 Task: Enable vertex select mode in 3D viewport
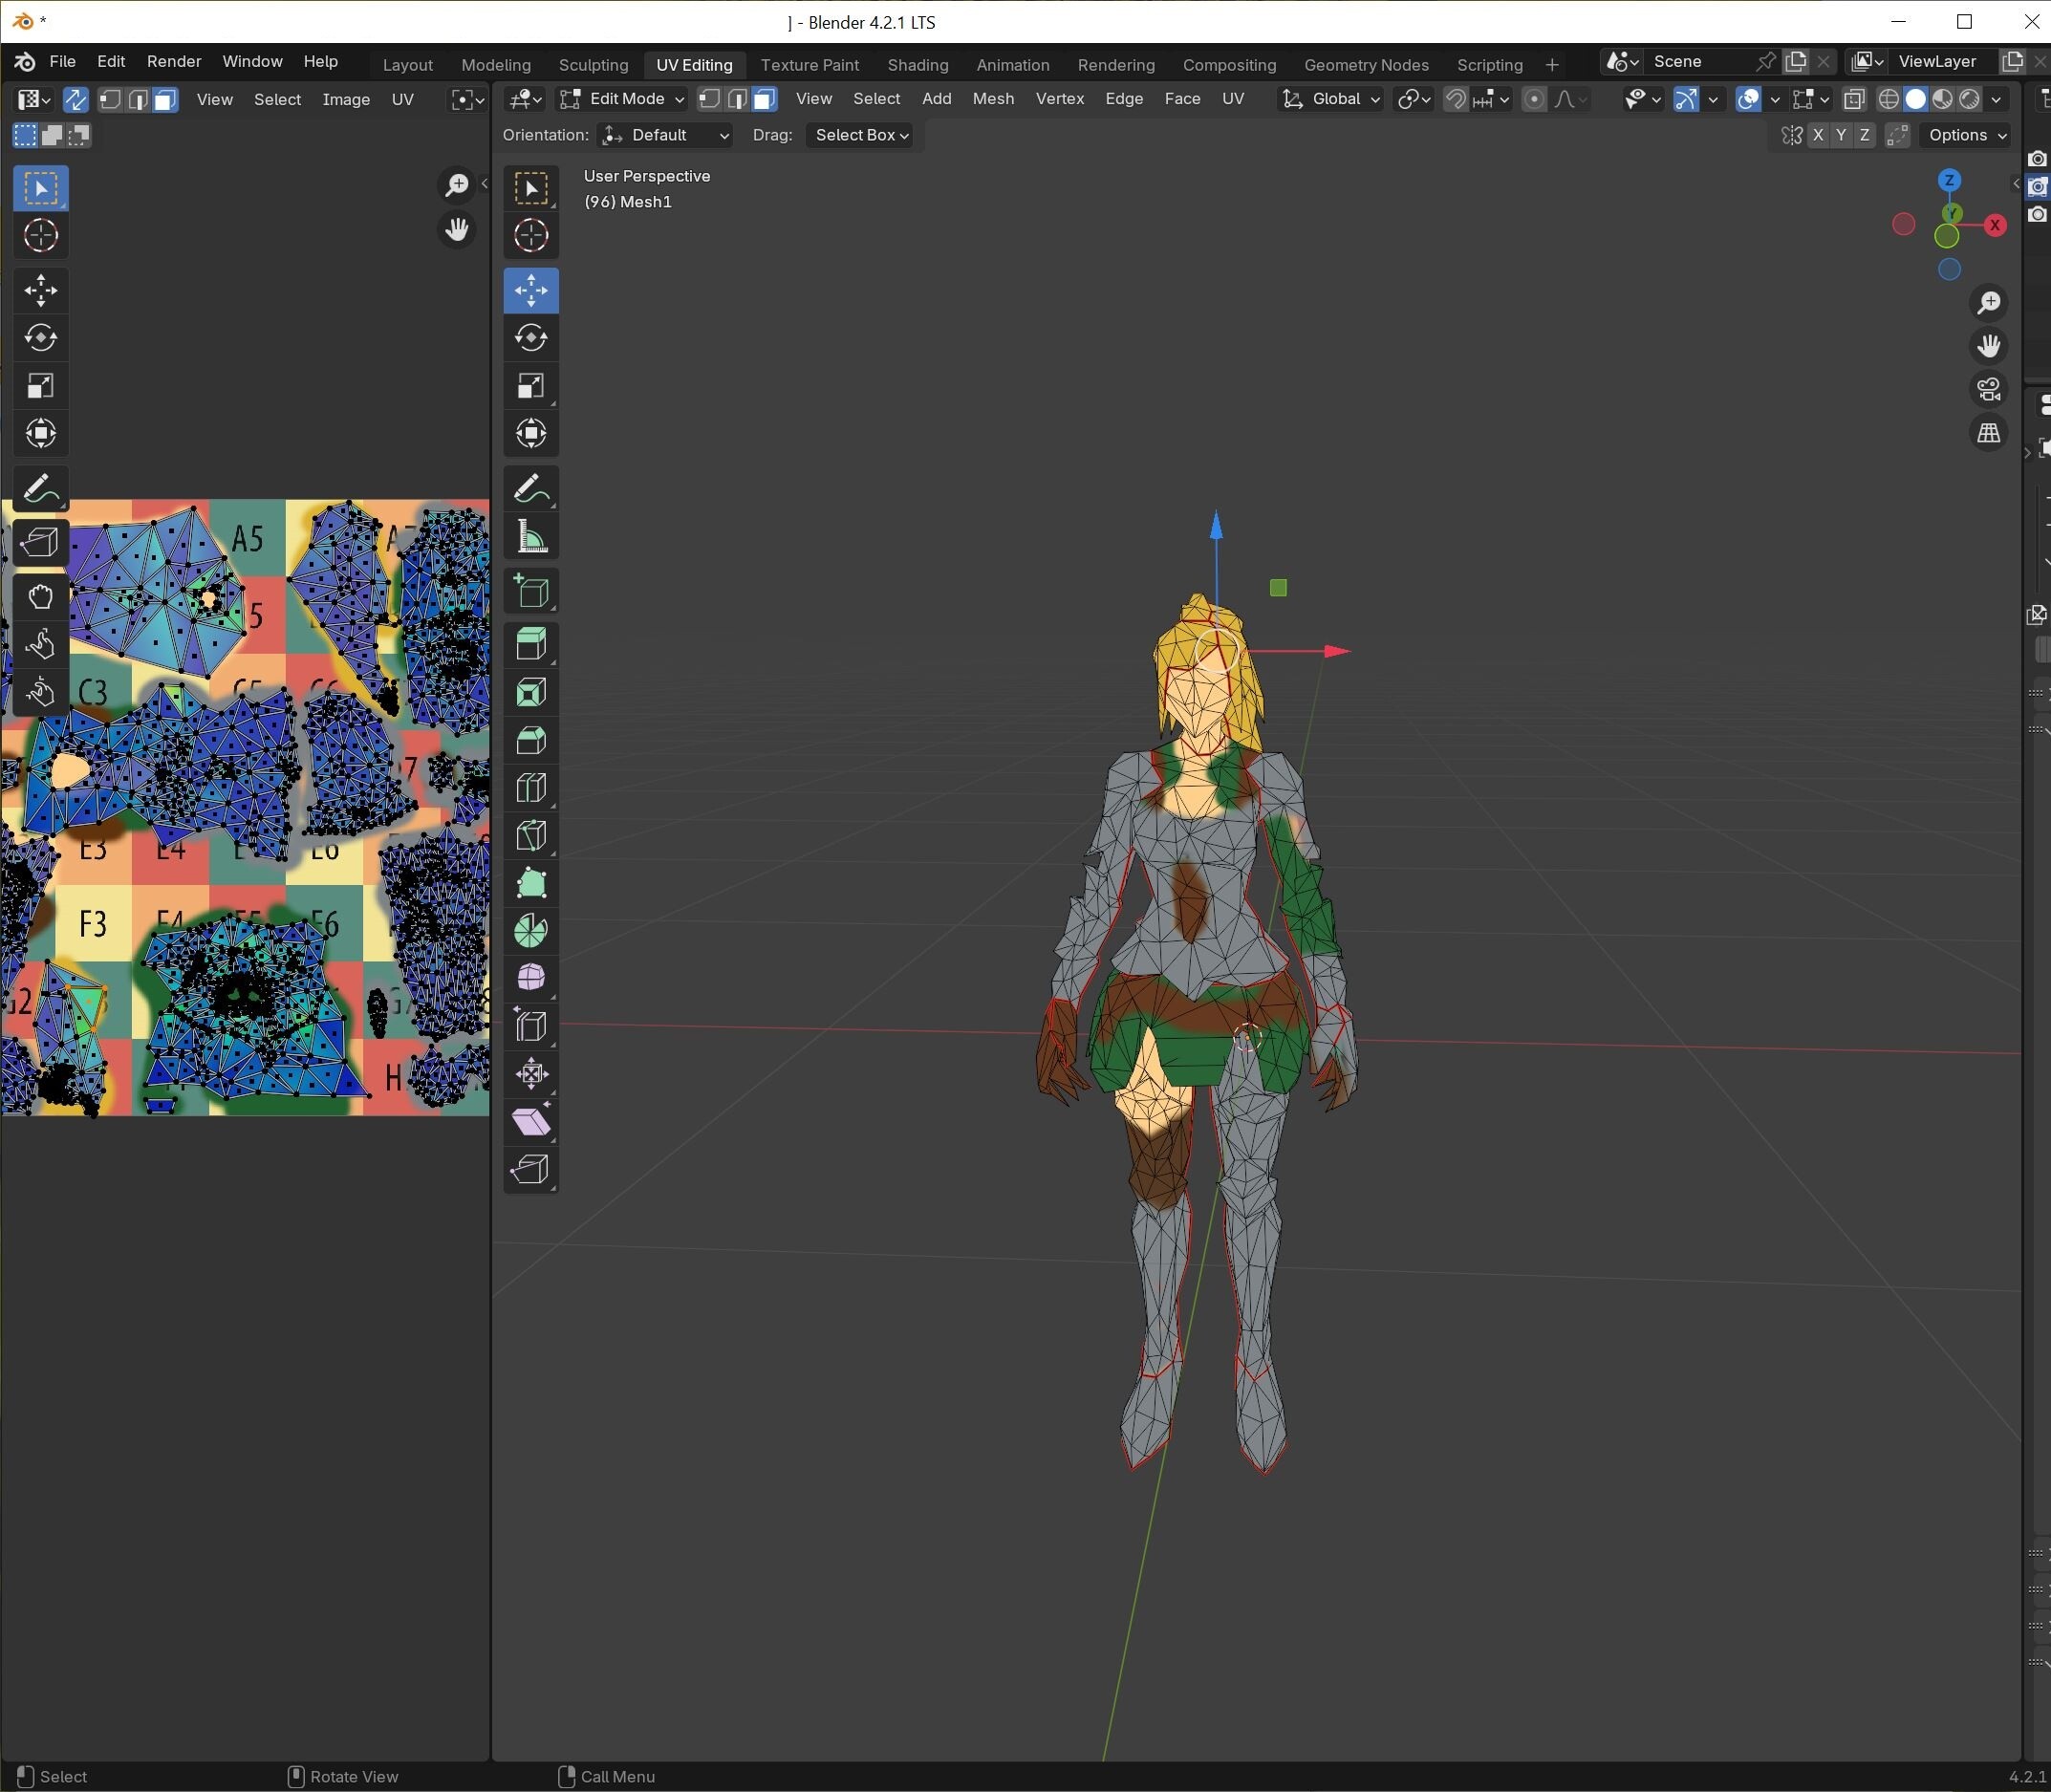[709, 99]
